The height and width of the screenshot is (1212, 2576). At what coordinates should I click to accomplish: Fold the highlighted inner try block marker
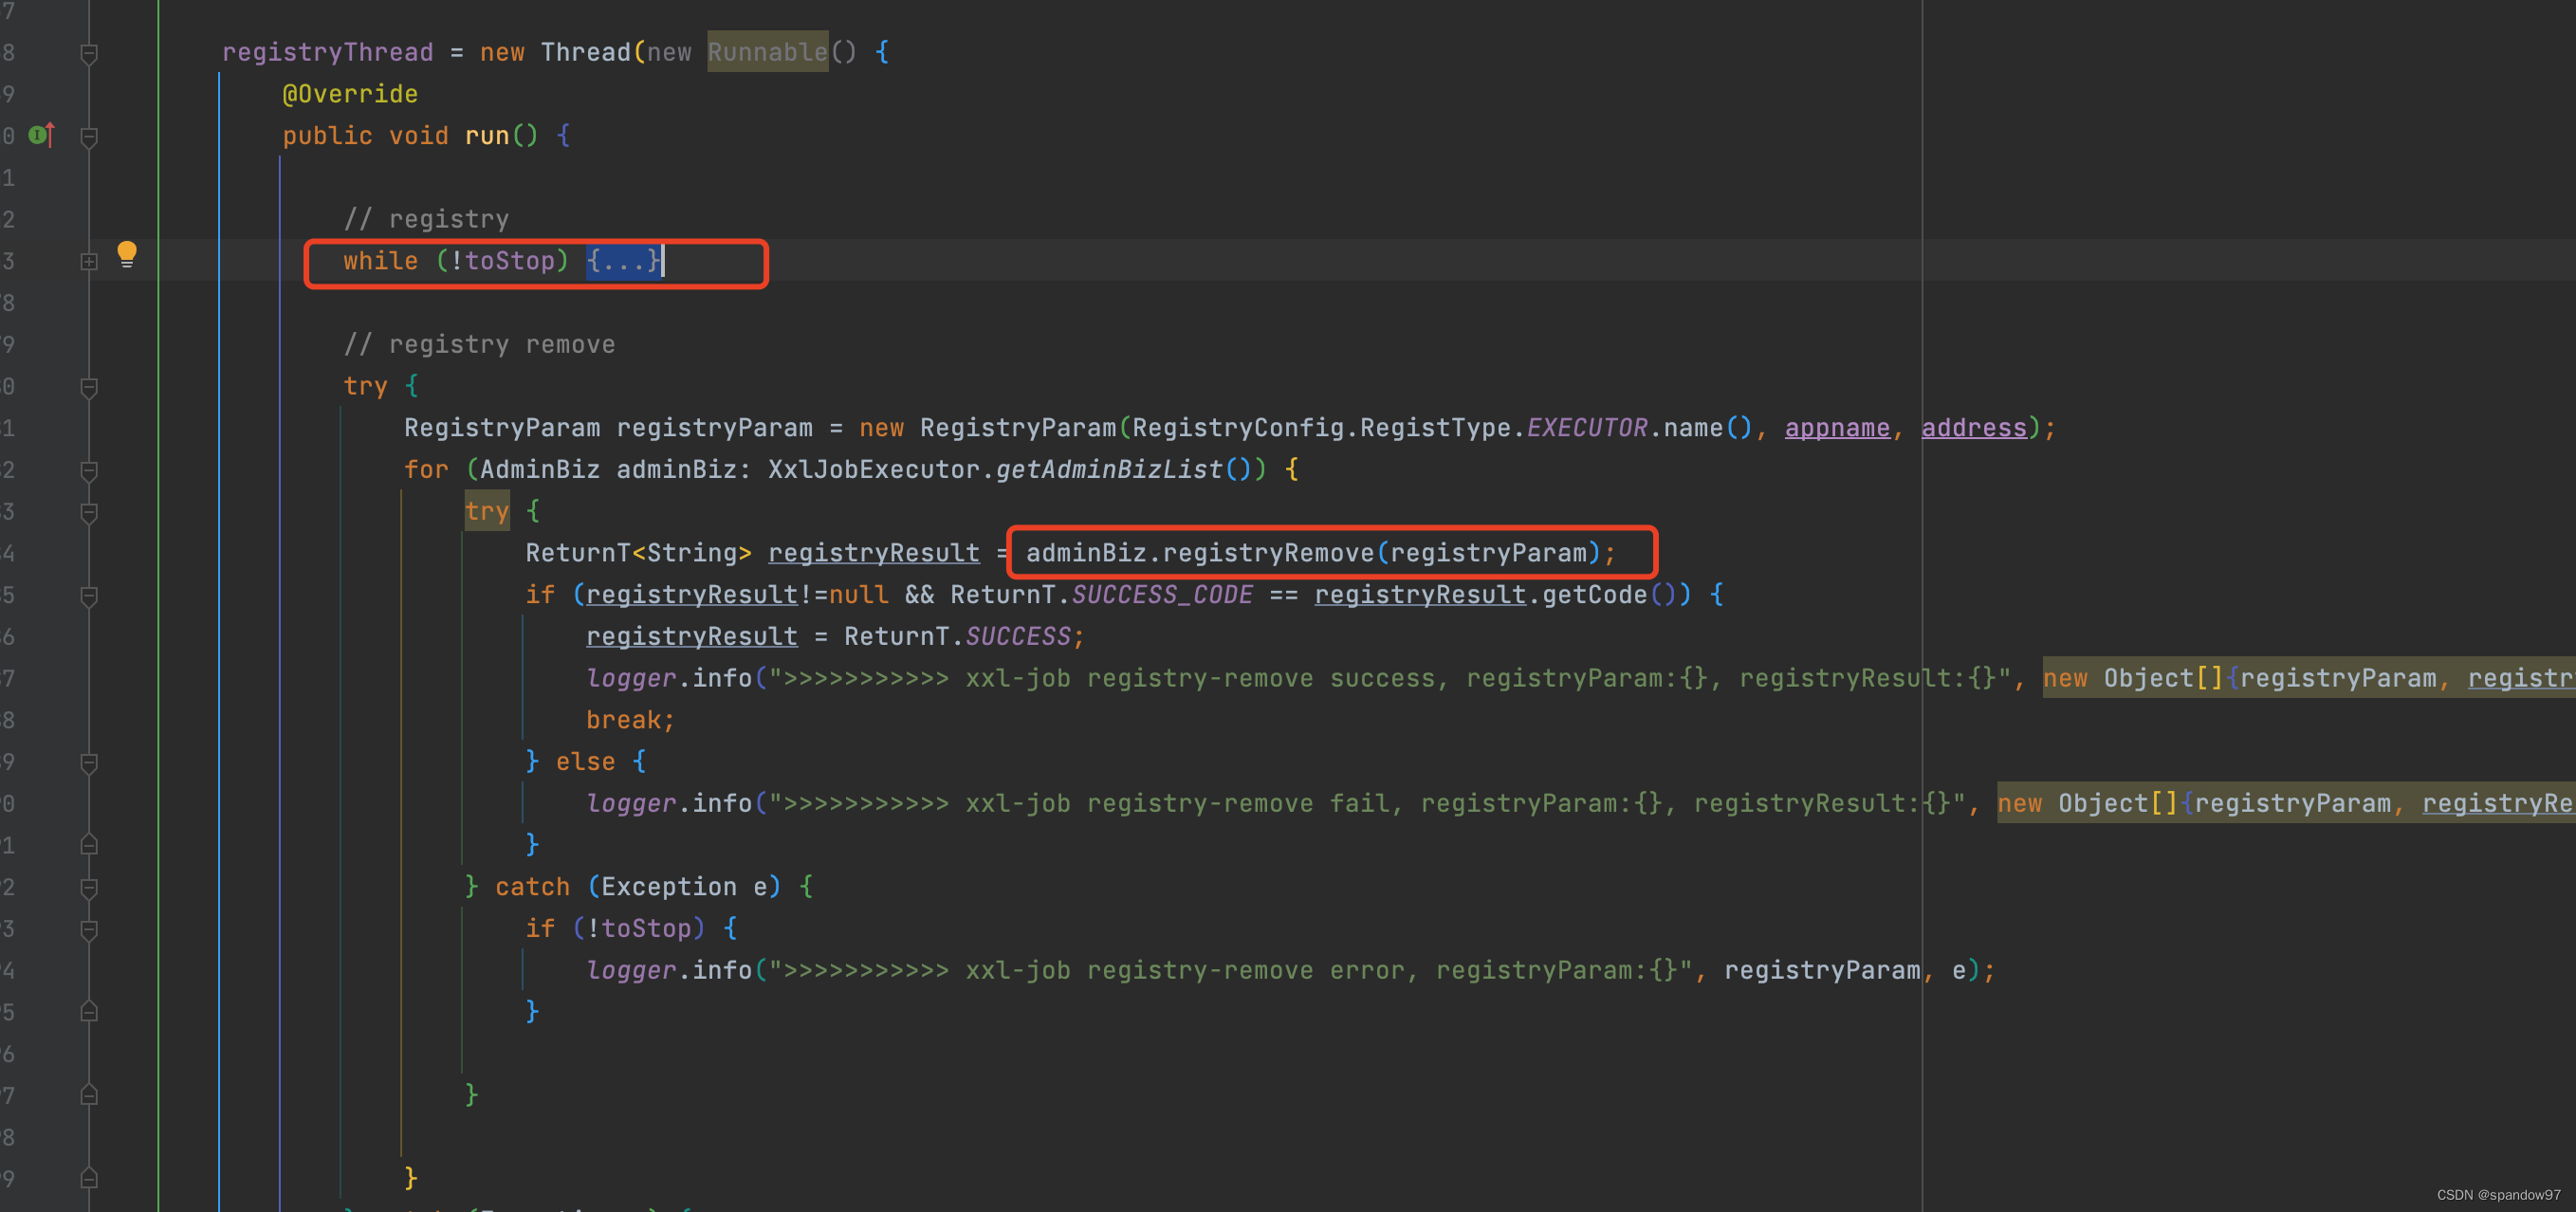click(x=89, y=512)
